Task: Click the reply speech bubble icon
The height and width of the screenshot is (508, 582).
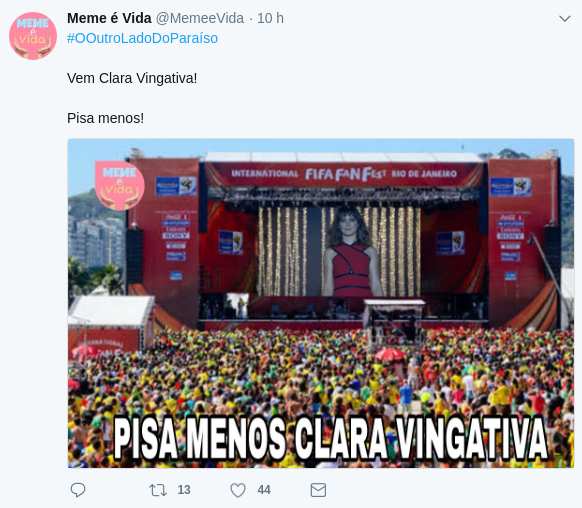Action: pos(78,490)
